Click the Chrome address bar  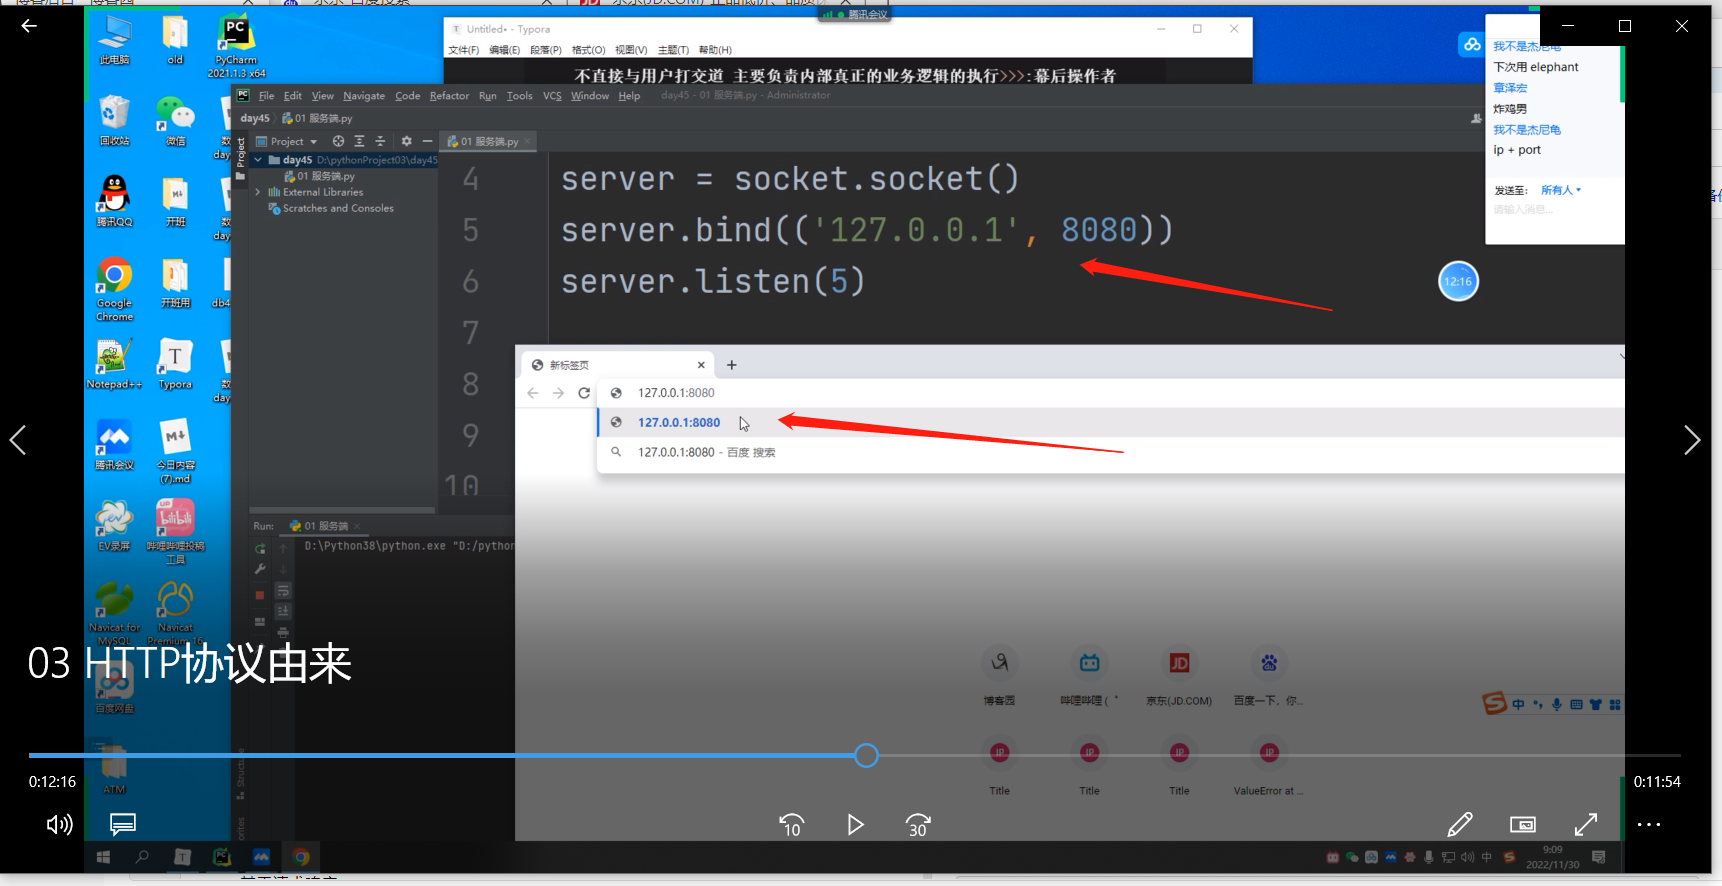(x=1110, y=393)
